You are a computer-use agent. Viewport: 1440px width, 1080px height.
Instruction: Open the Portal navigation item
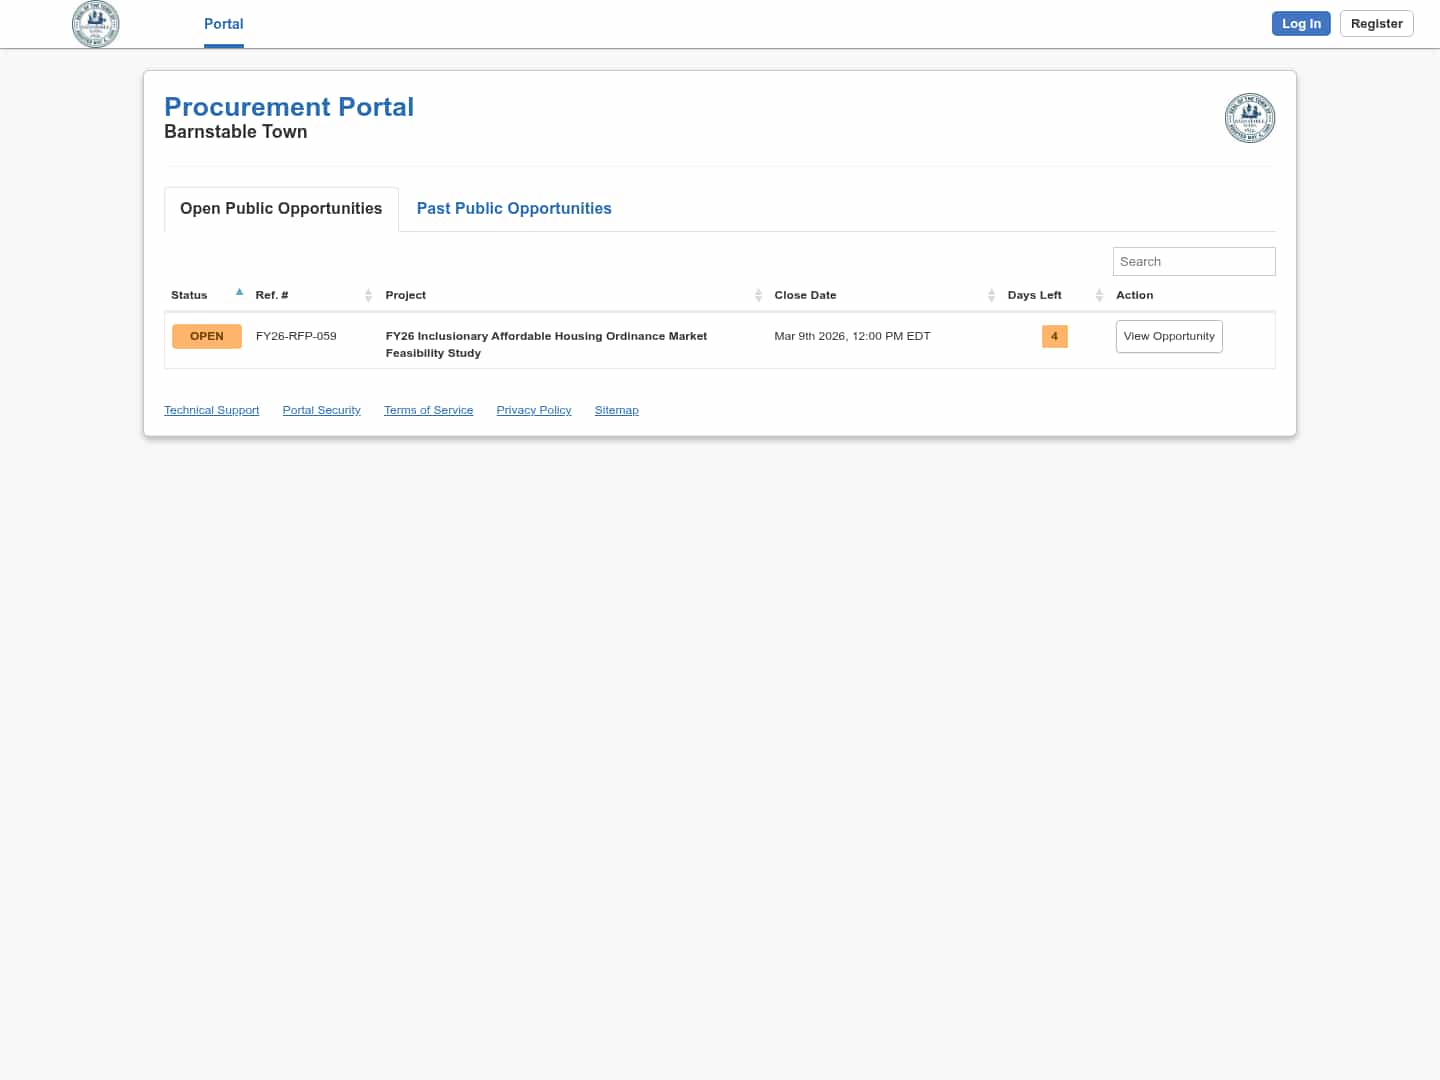(x=223, y=23)
